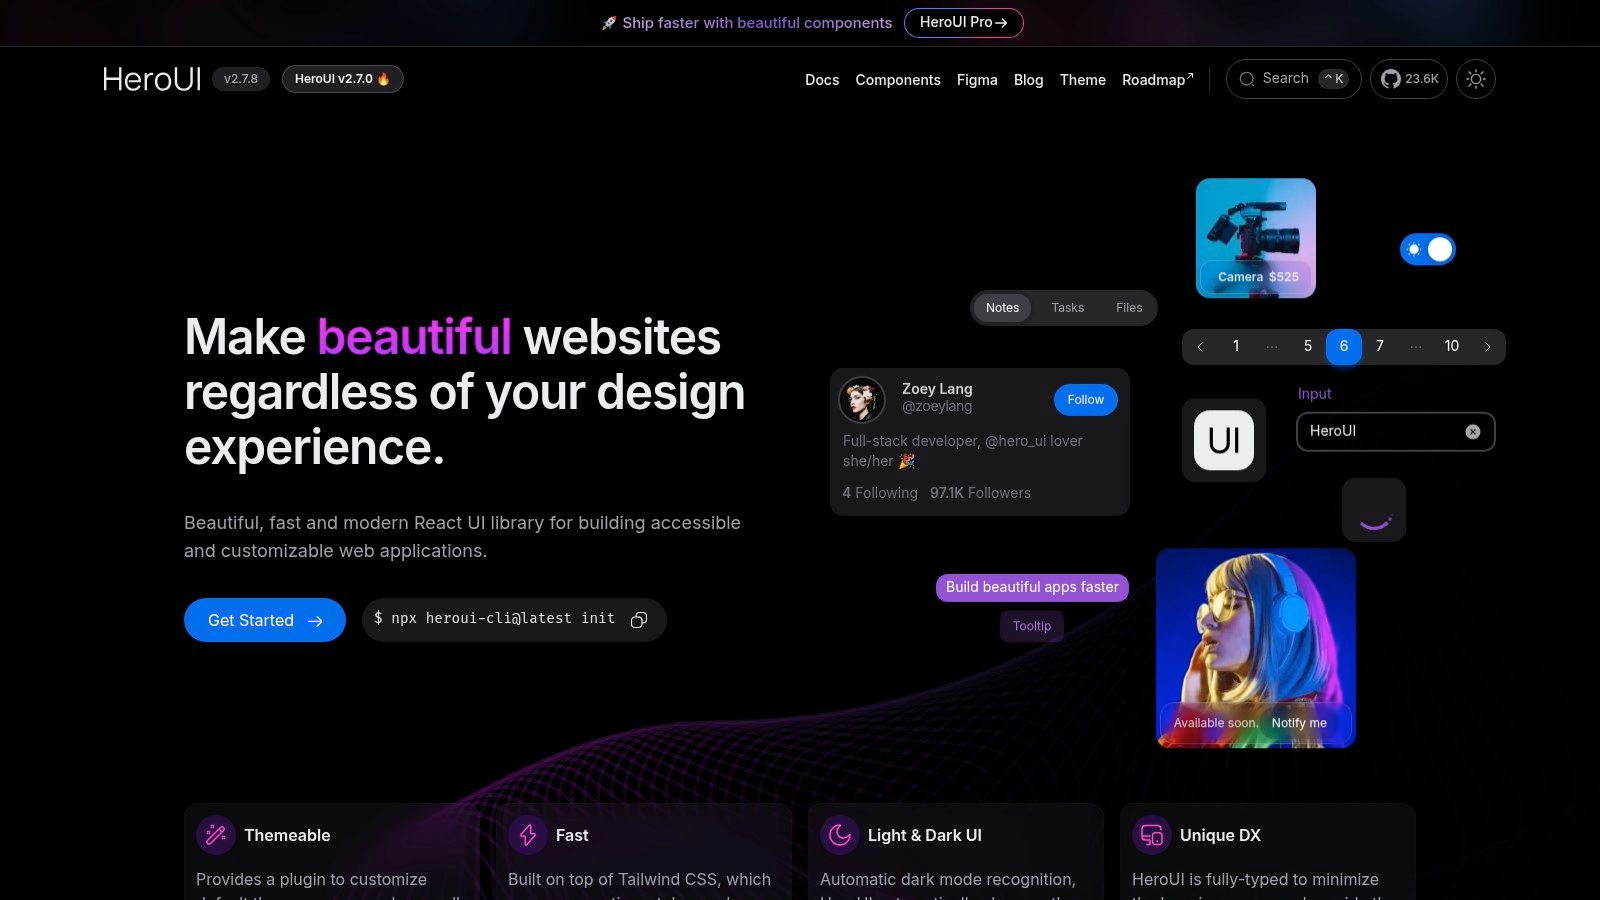This screenshot has height=900, width=1600.
Task: Click the Available soon text
Action: click(x=1216, y=723)
